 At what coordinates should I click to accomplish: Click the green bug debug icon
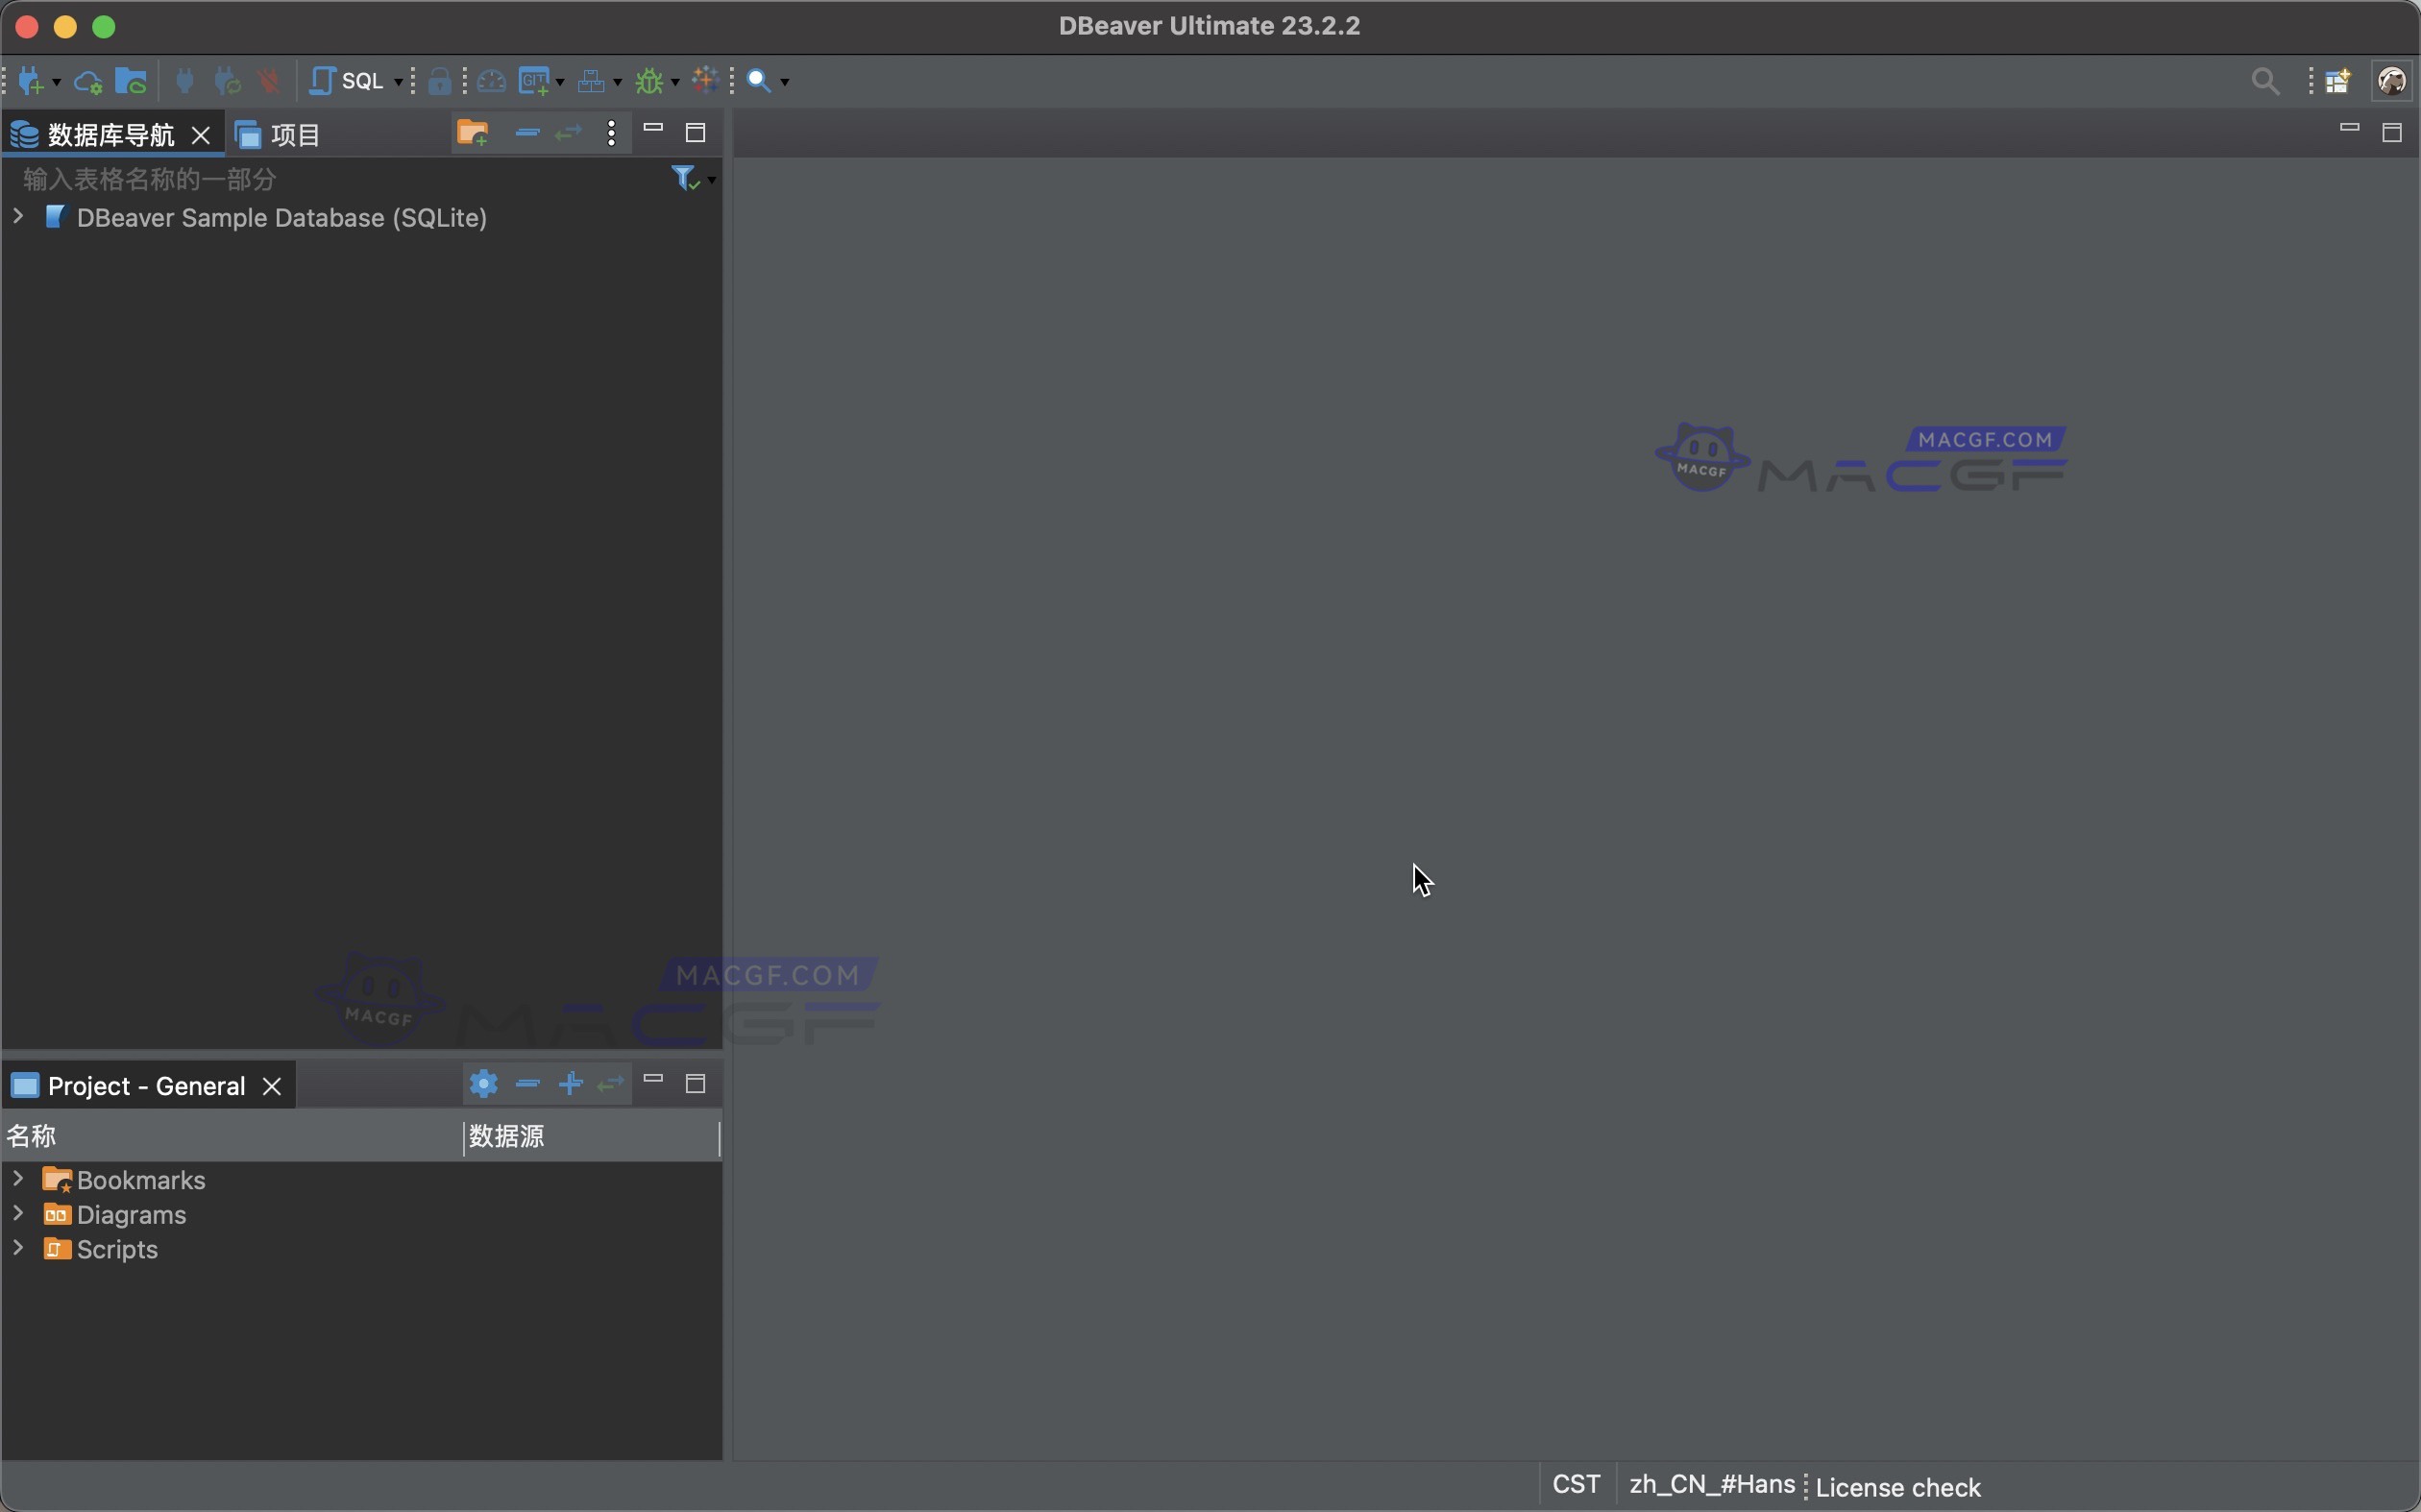(x=650, y=81)
